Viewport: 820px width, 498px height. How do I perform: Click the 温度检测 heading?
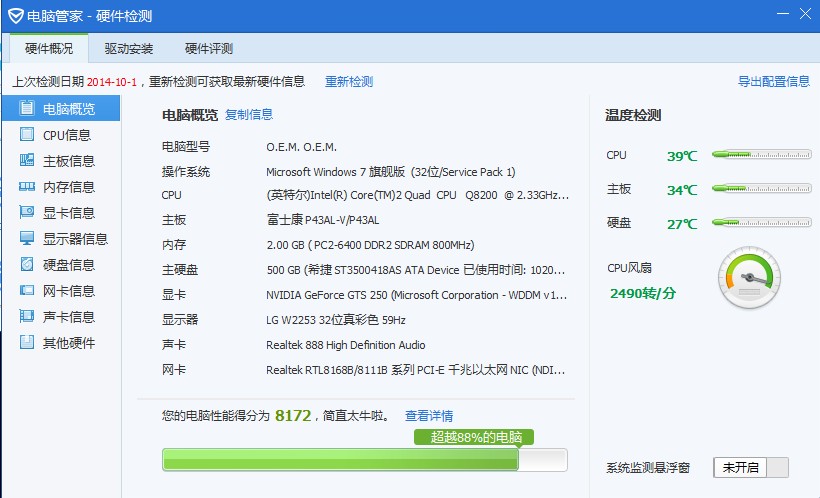[633, 115]
